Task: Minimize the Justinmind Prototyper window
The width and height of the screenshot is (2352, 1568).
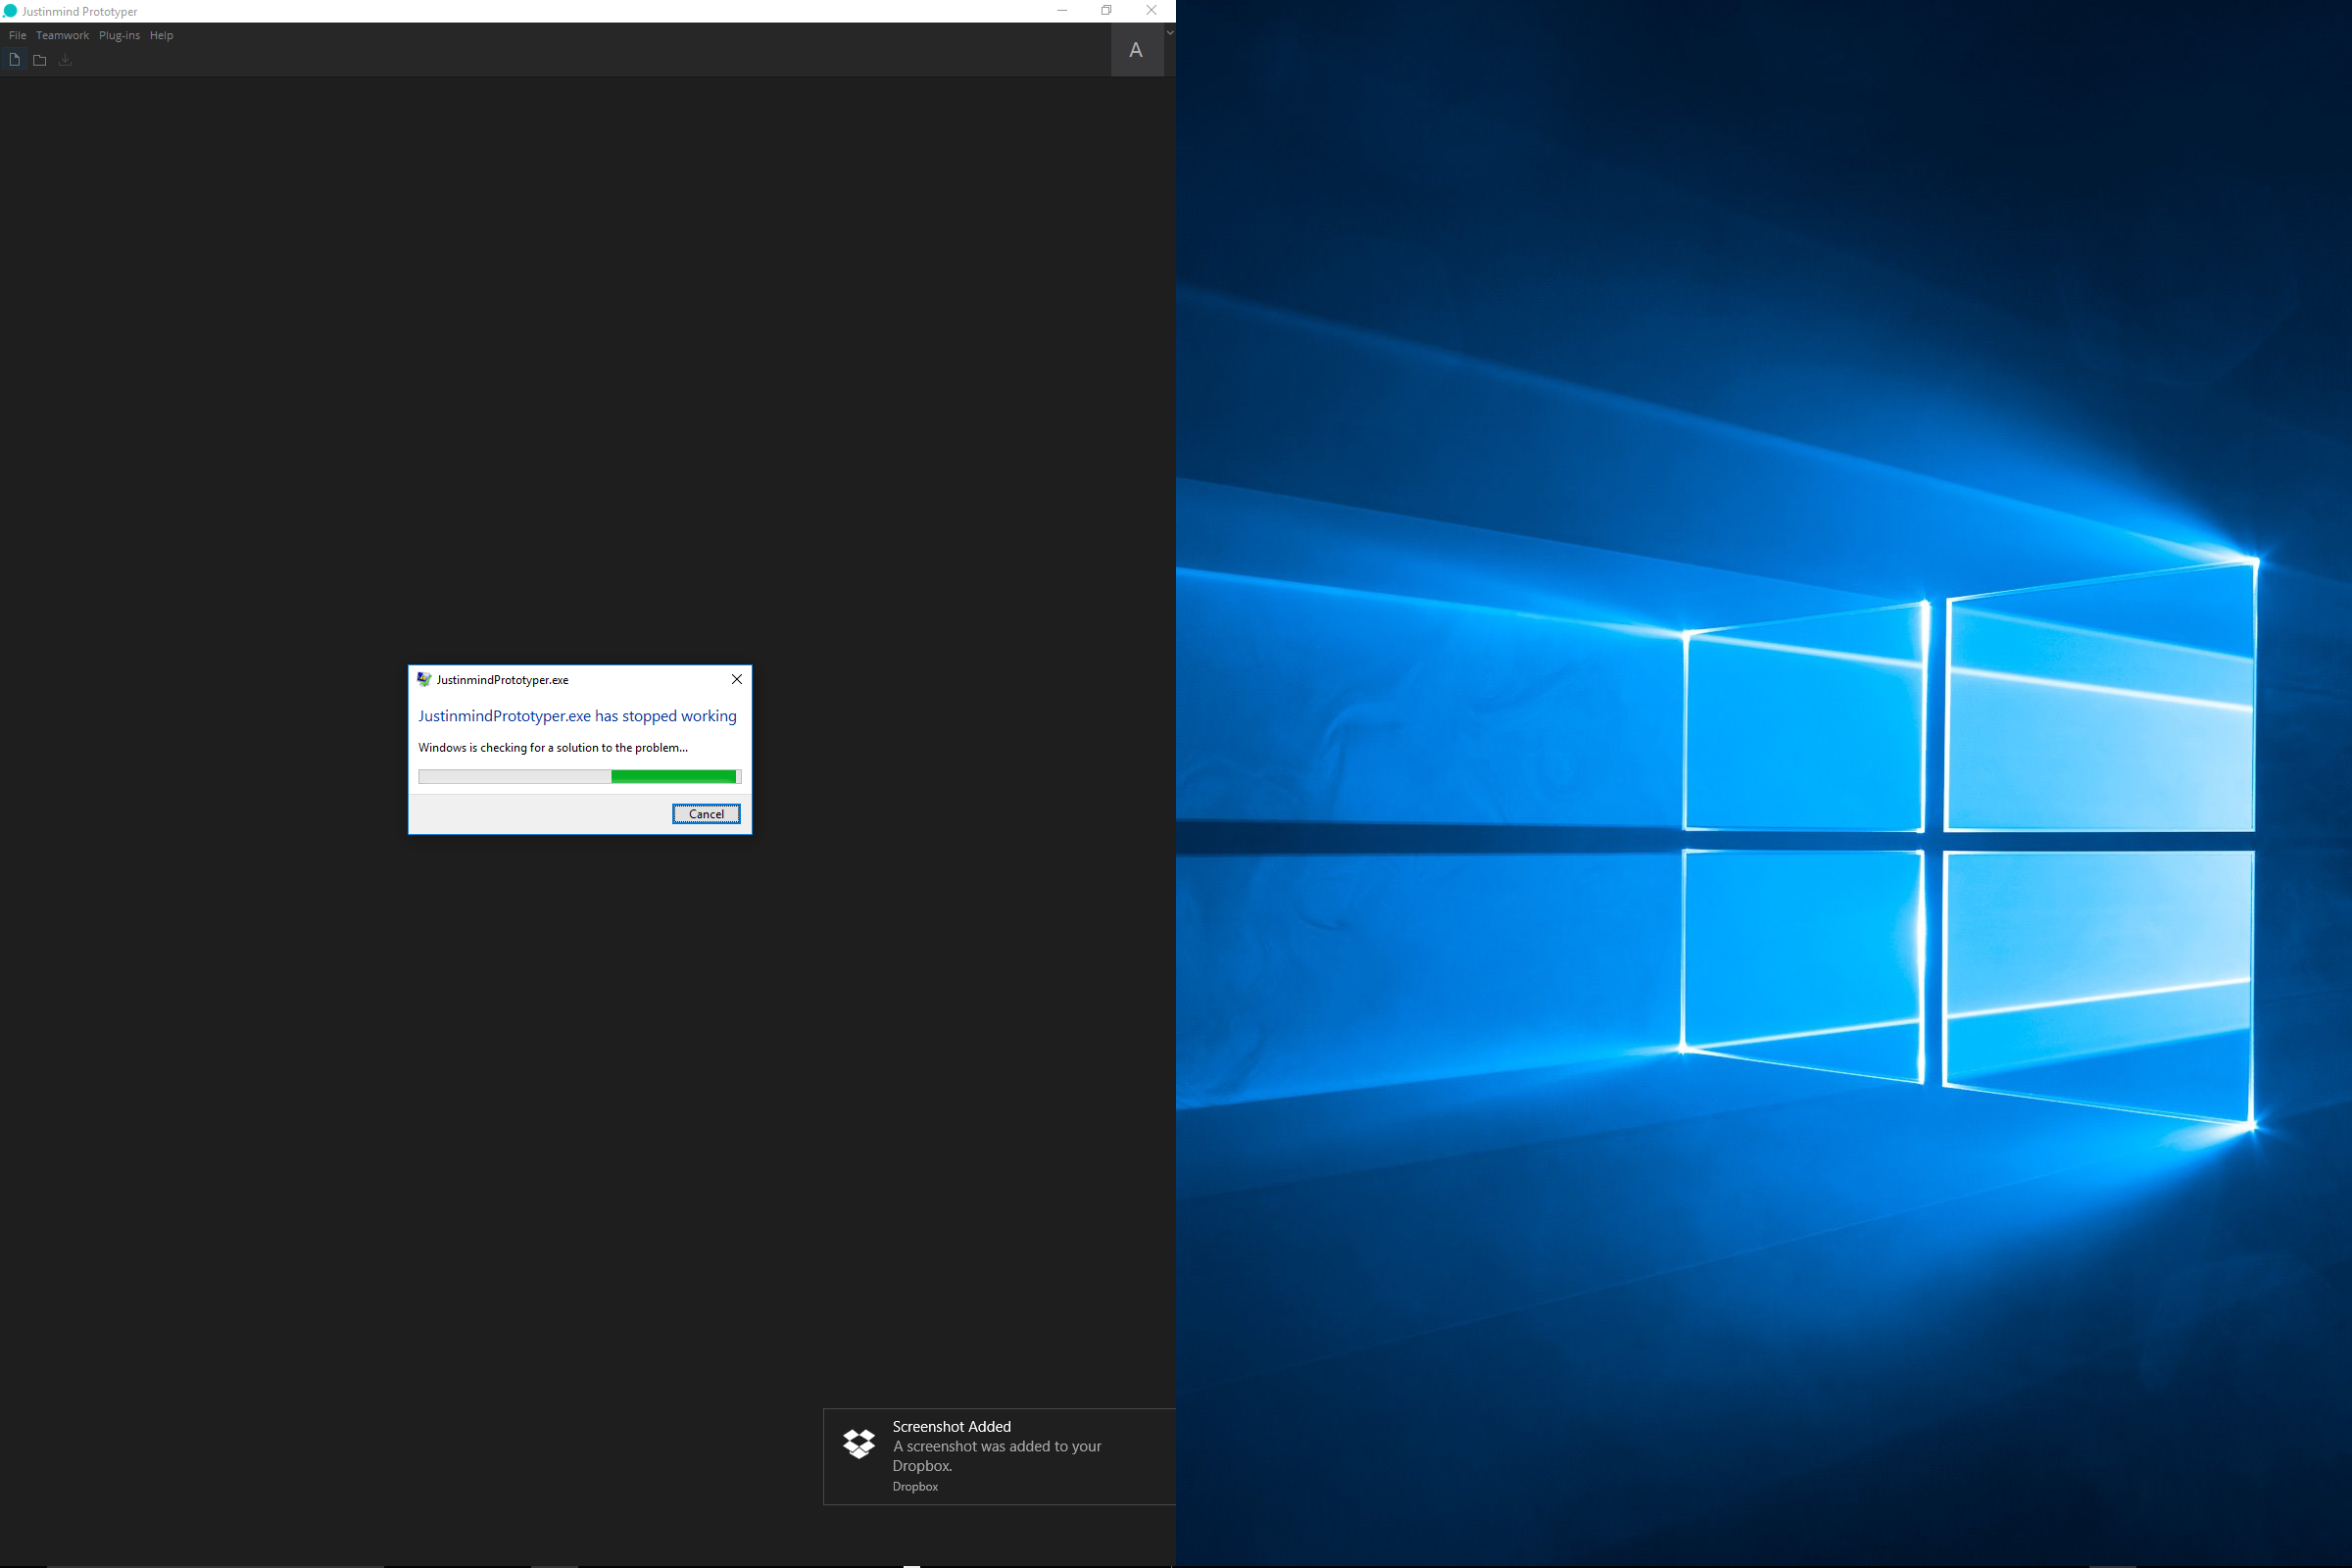Action: 1062,11
